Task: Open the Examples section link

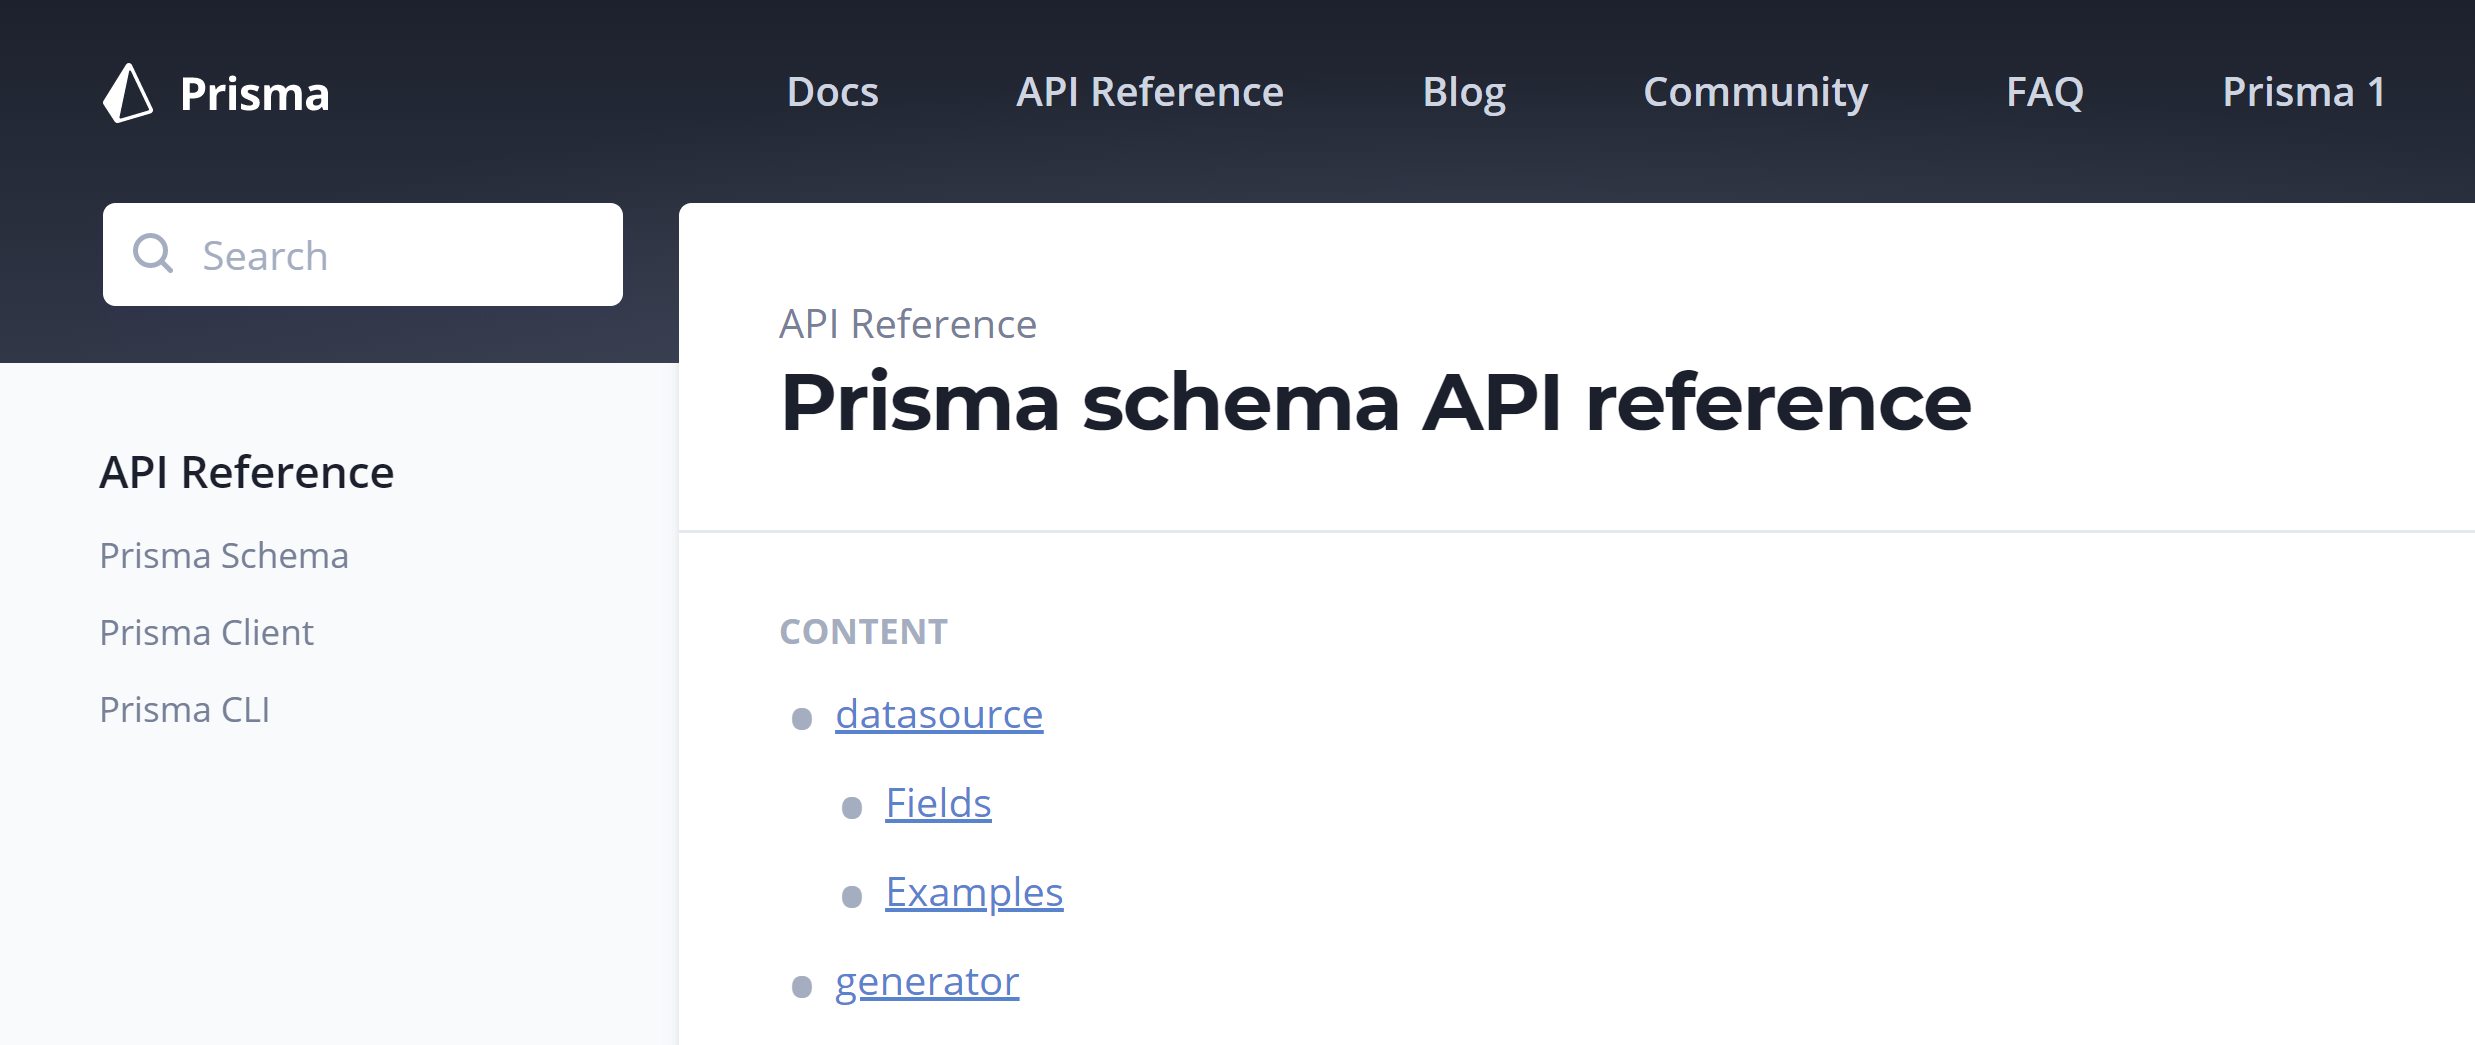Action: 974,891
